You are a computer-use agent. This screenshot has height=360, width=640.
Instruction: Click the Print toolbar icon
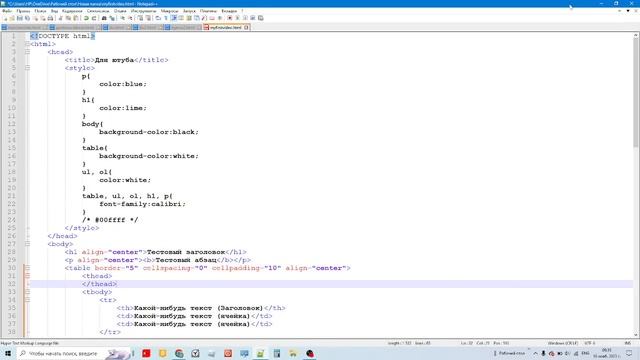coord(51,18)
